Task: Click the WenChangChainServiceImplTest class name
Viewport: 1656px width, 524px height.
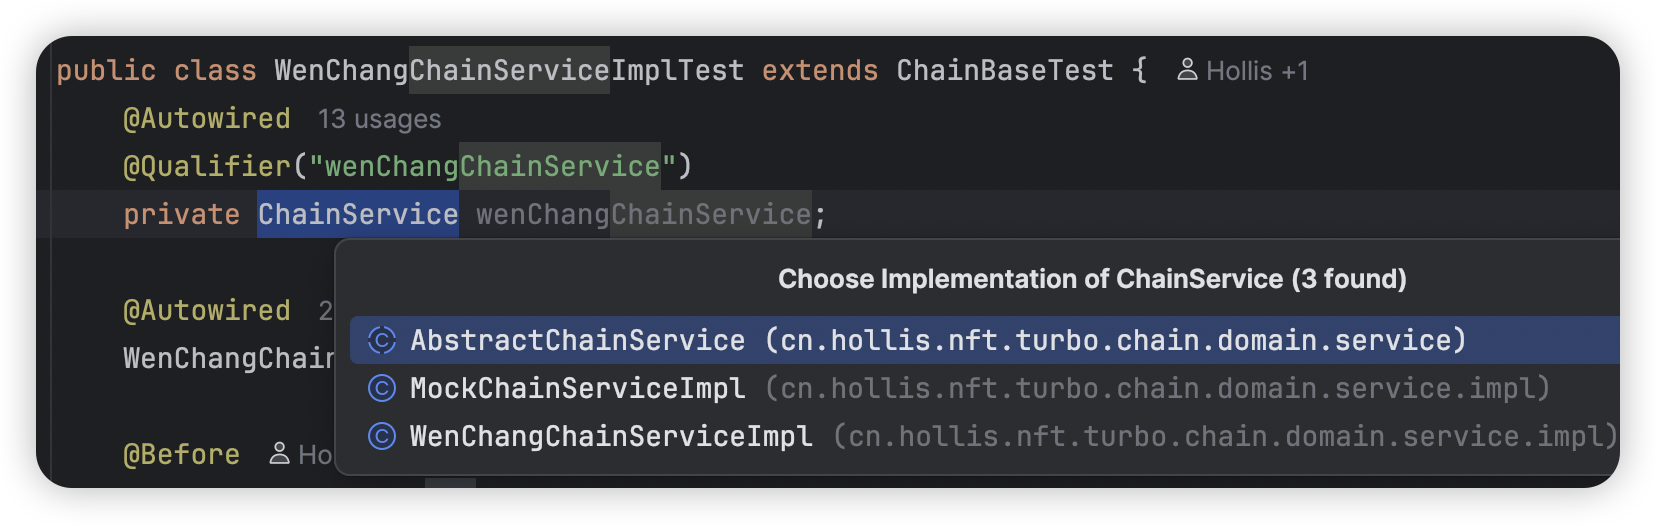Action: [x=509, y=70]
